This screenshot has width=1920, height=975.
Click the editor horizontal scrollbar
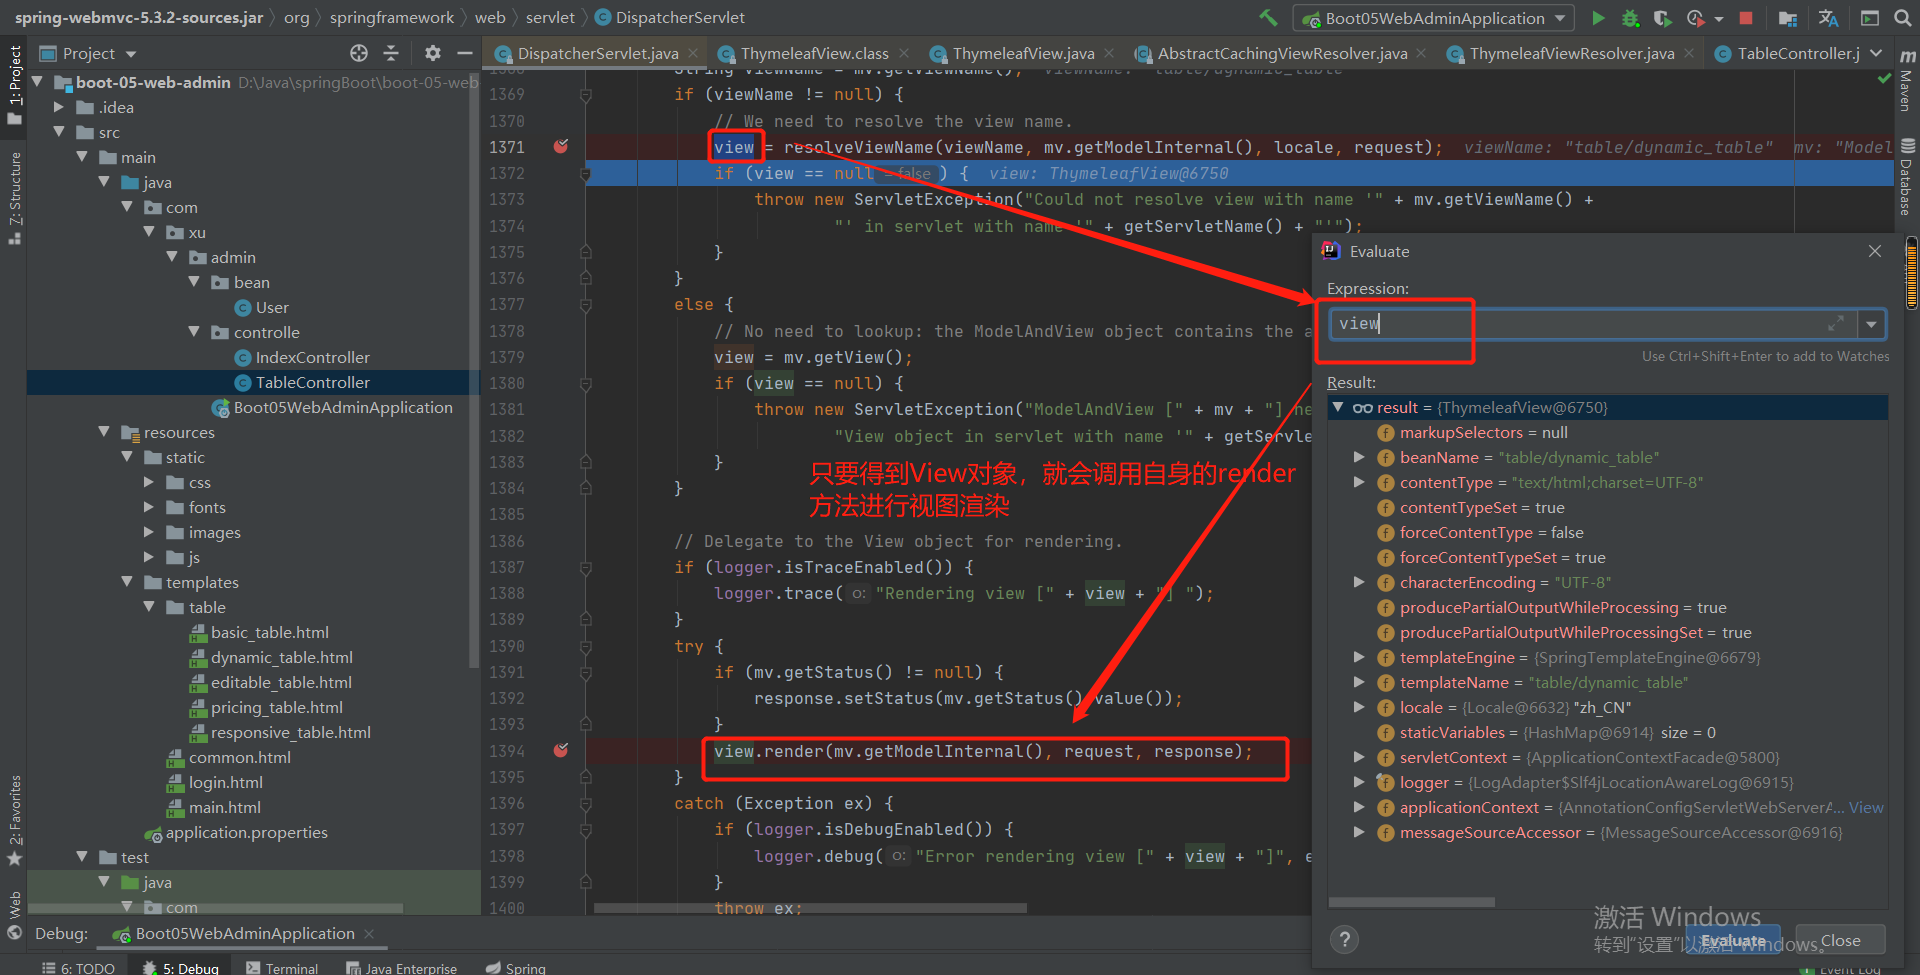(810, 908)
